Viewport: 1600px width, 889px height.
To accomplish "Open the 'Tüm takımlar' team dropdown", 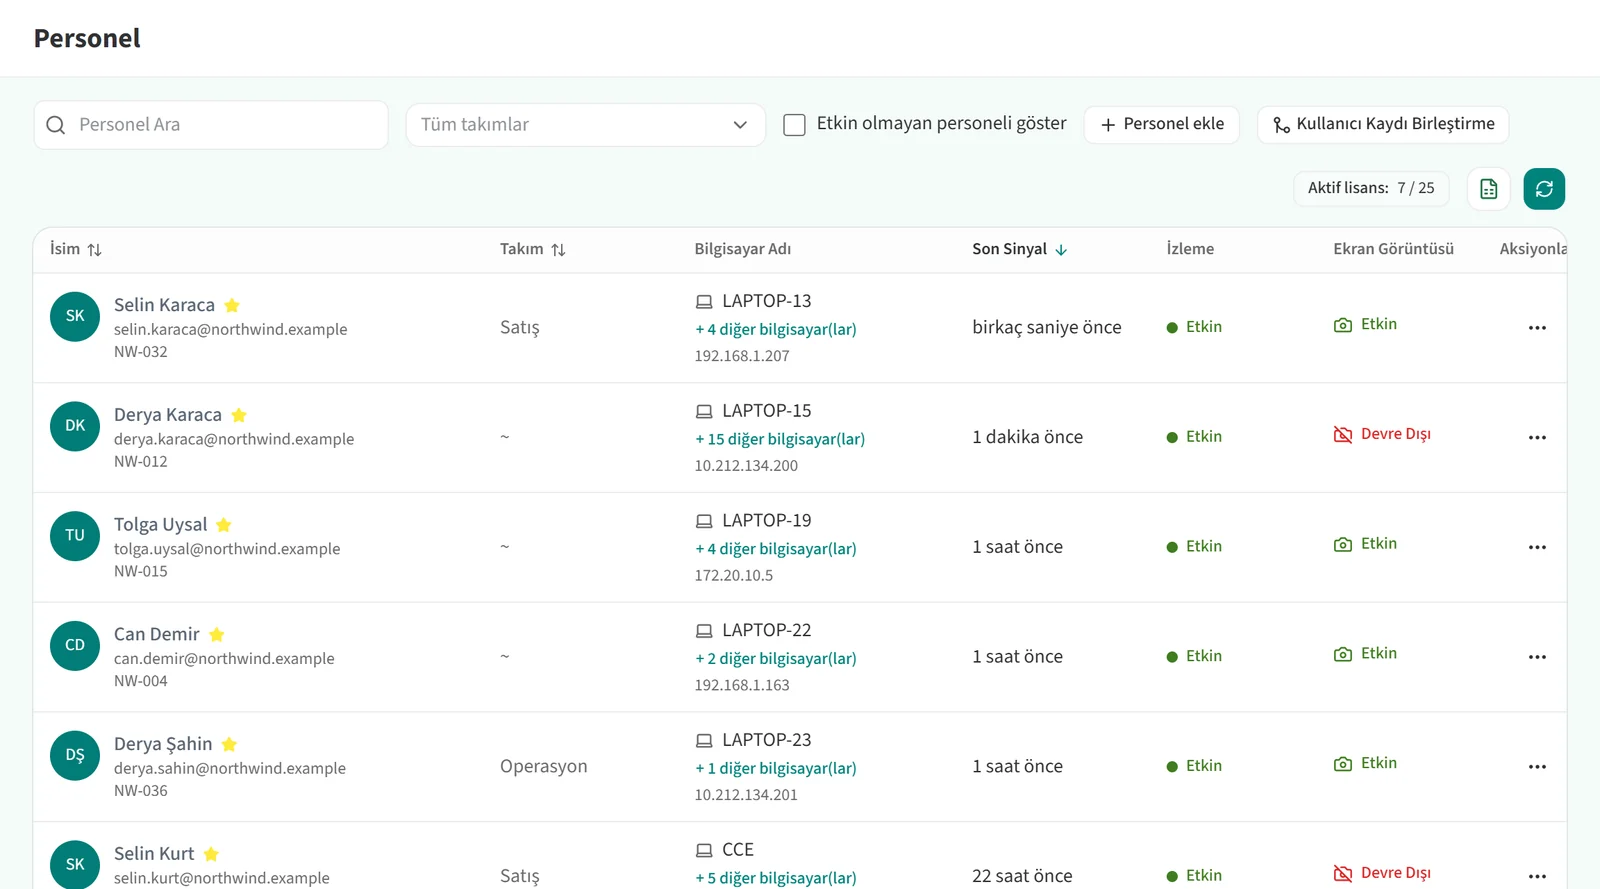I will coord(585,125).
